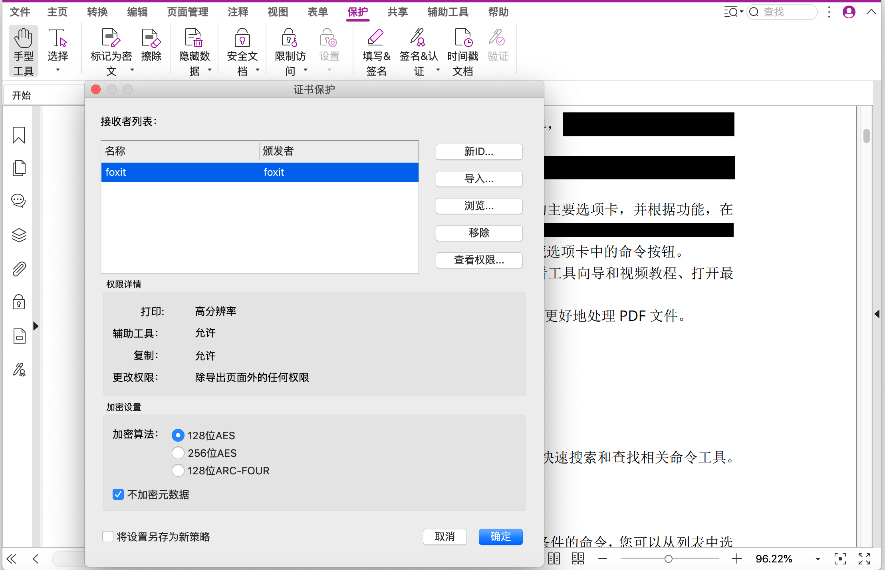
Task: Switch to the 转换 ribbon tab
Action: [x=97, y=12]
